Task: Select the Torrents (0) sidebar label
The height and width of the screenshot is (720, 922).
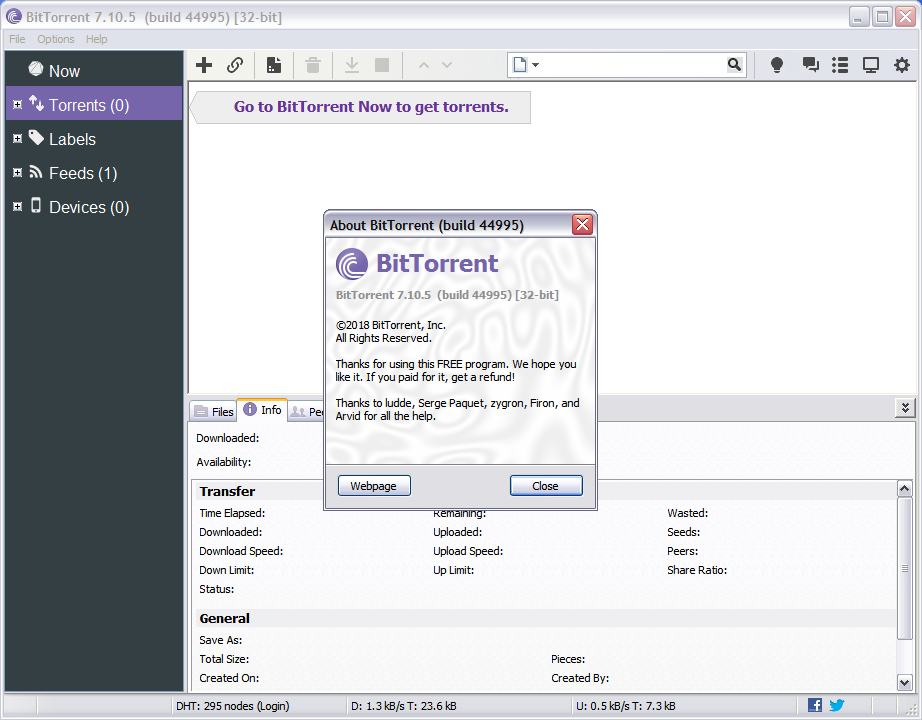Action: tap(89, 105)
